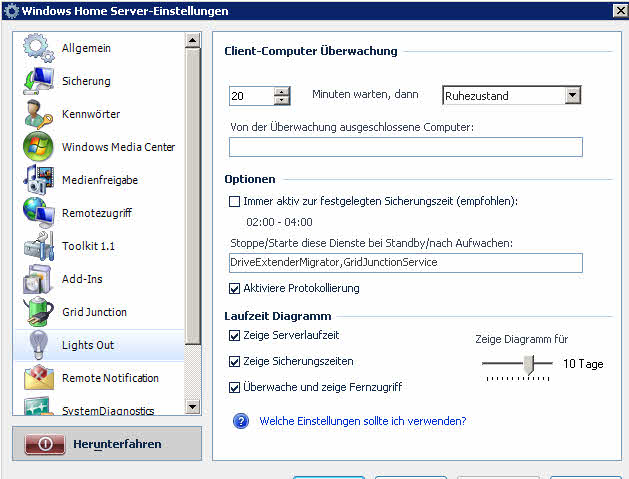Click the Add-Ins package icon
The image size is (629, 479).
point(39,279)
